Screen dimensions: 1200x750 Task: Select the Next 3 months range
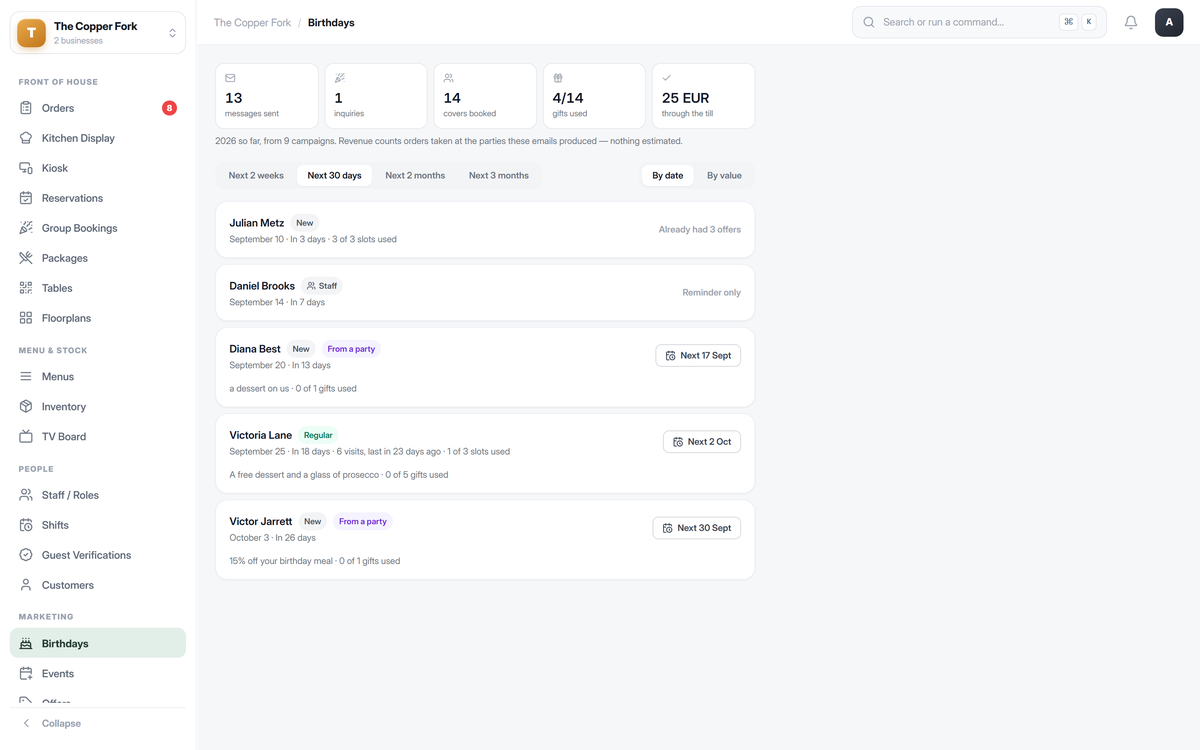click(x=499, y=176)
